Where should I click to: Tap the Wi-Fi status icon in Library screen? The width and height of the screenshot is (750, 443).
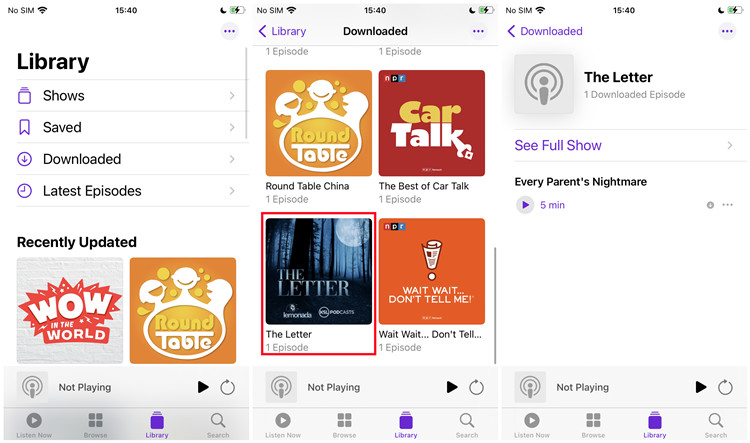click(x=43, y=10)
